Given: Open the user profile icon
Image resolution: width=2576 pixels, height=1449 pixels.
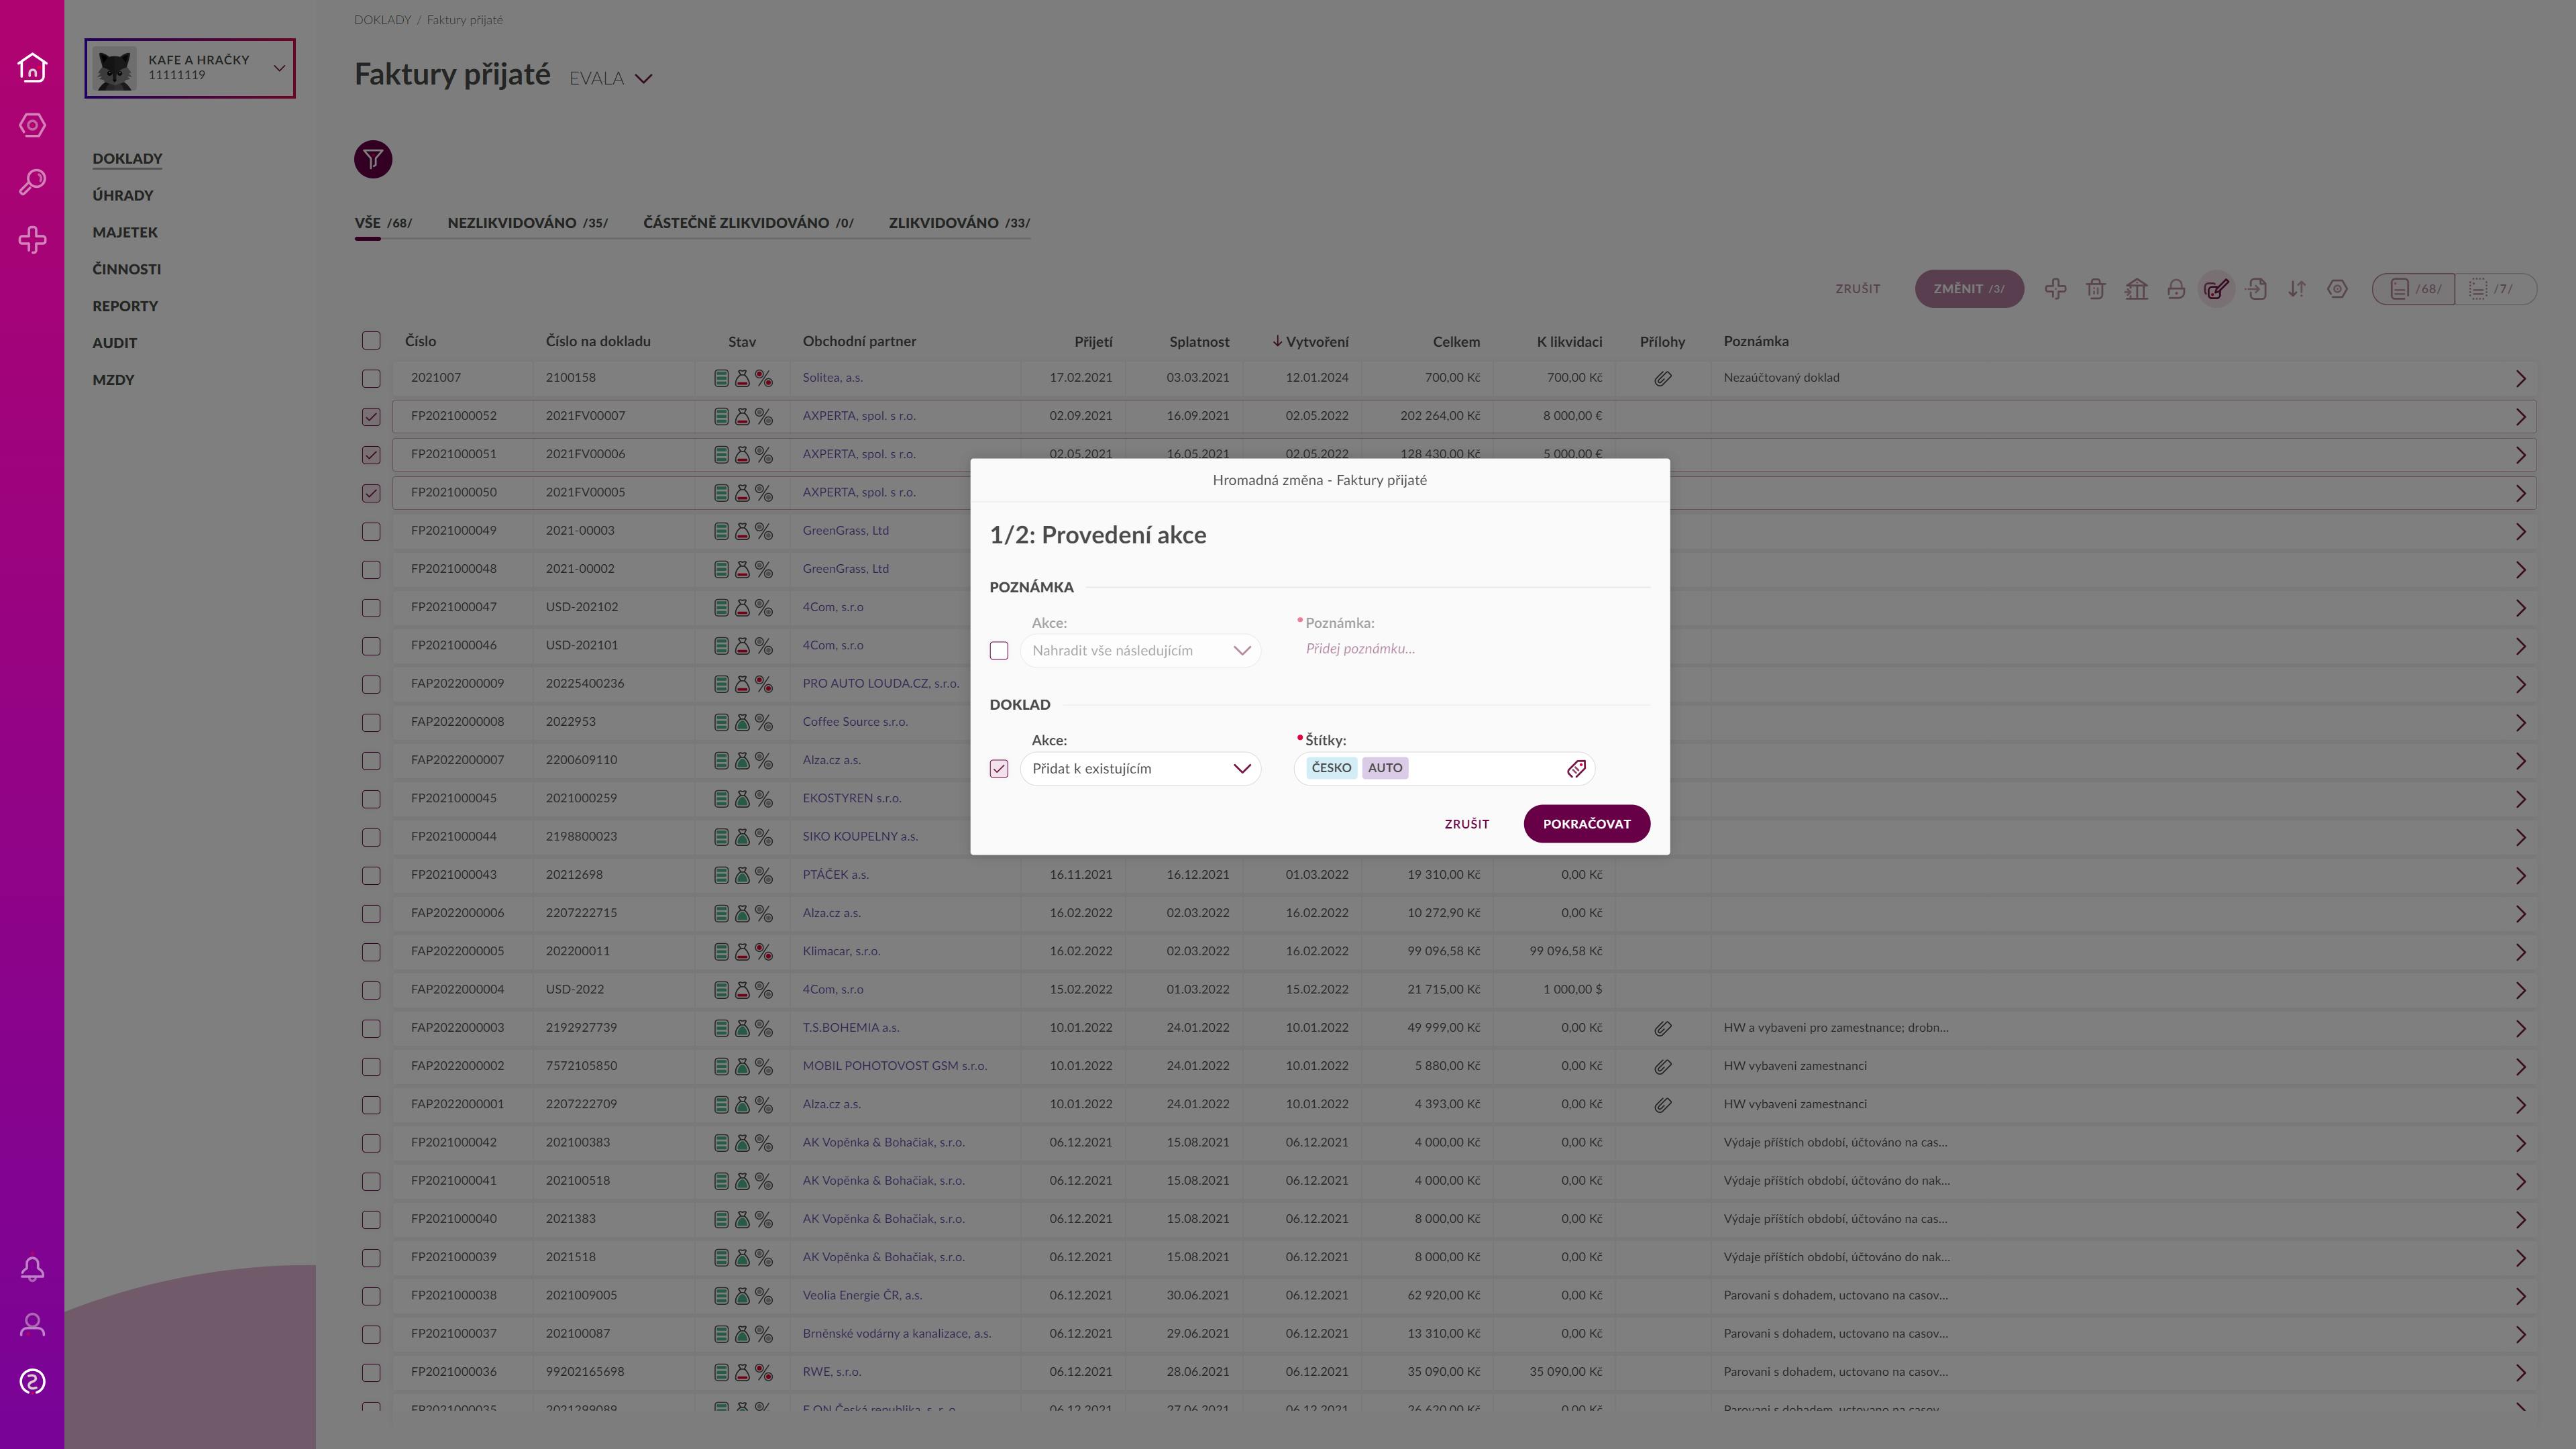Looking at the screenshot, I should tap(32, 1325).
